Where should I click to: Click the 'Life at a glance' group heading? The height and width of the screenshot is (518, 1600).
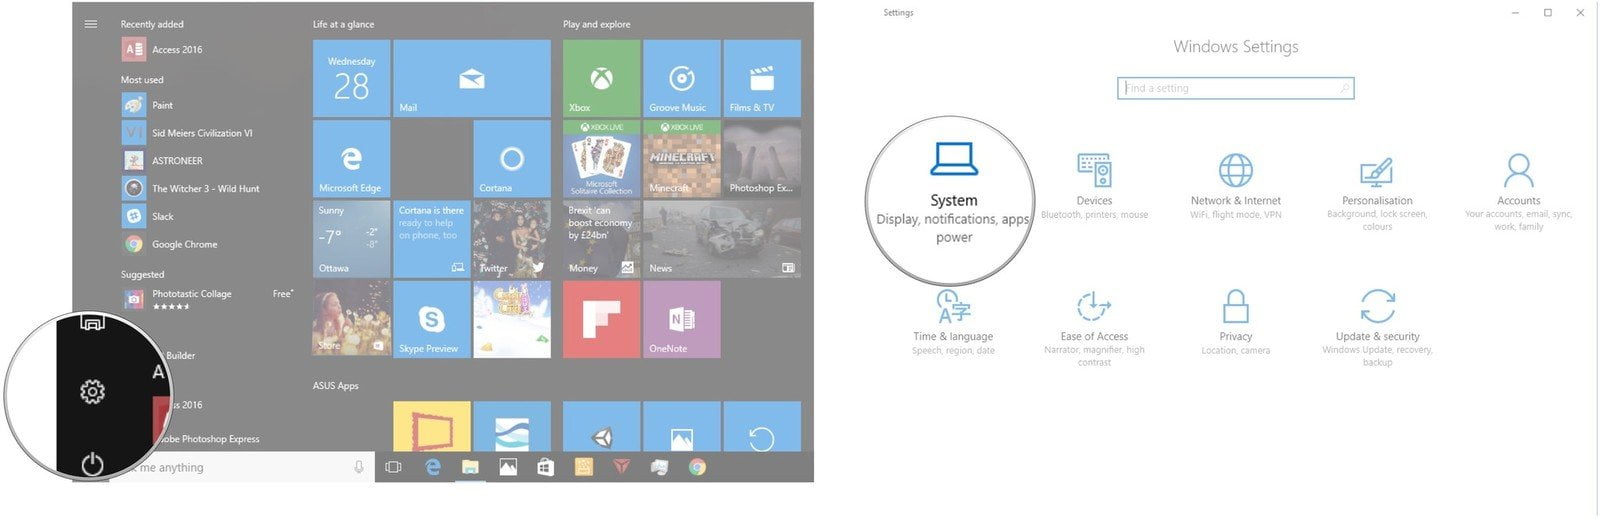343,24
